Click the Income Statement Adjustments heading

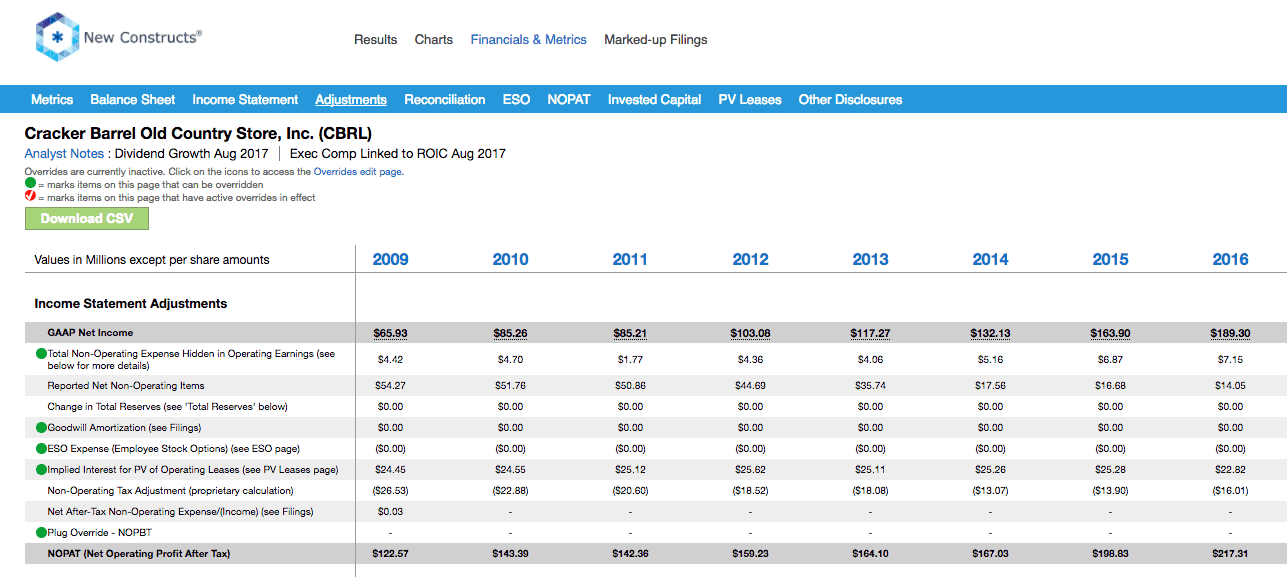coord(131,304)
